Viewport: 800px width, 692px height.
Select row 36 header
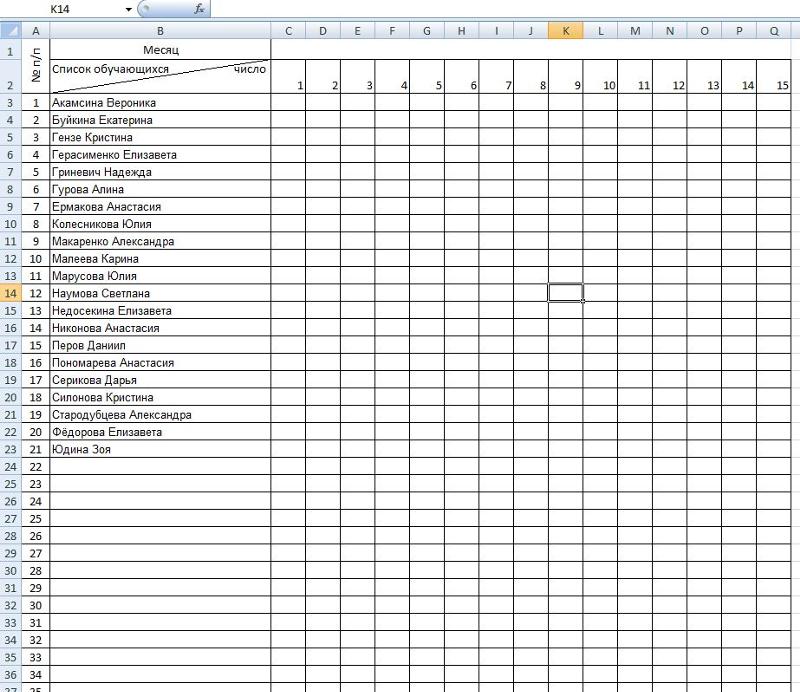[x=11, y=675]
